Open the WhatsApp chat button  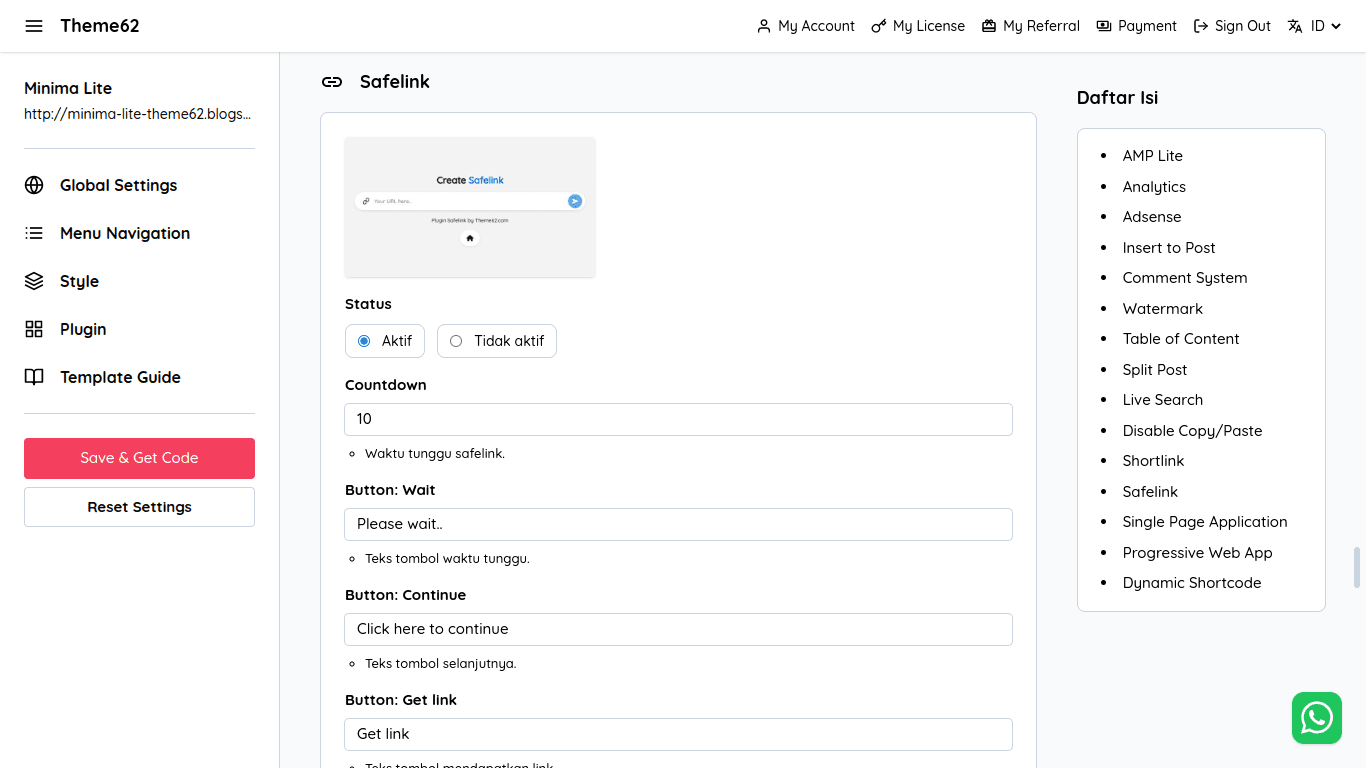pyautogui.click(x=1317, y=718)
